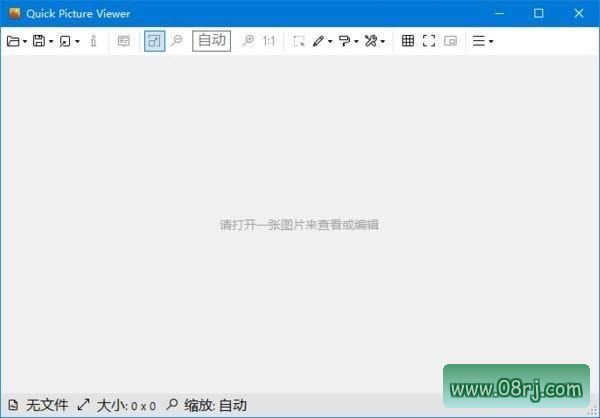
Task: Click the image info icon
Action: click(93, 41)
